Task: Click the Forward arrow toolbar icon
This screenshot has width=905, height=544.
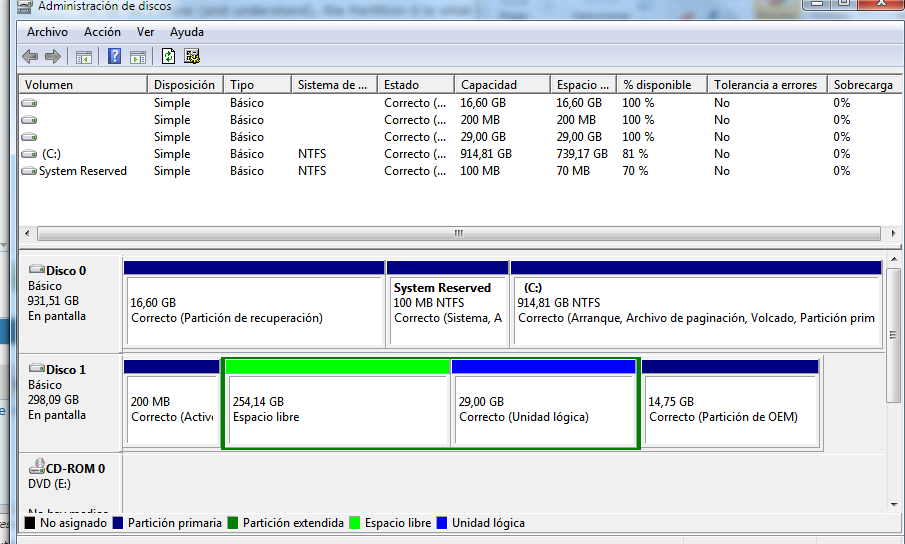Action: (x=53, y=57)
